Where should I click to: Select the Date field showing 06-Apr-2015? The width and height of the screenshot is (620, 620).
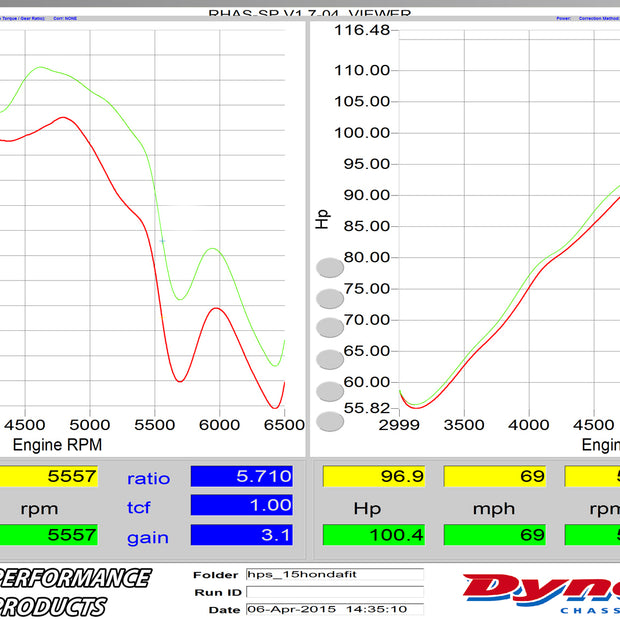pos(335,609)
